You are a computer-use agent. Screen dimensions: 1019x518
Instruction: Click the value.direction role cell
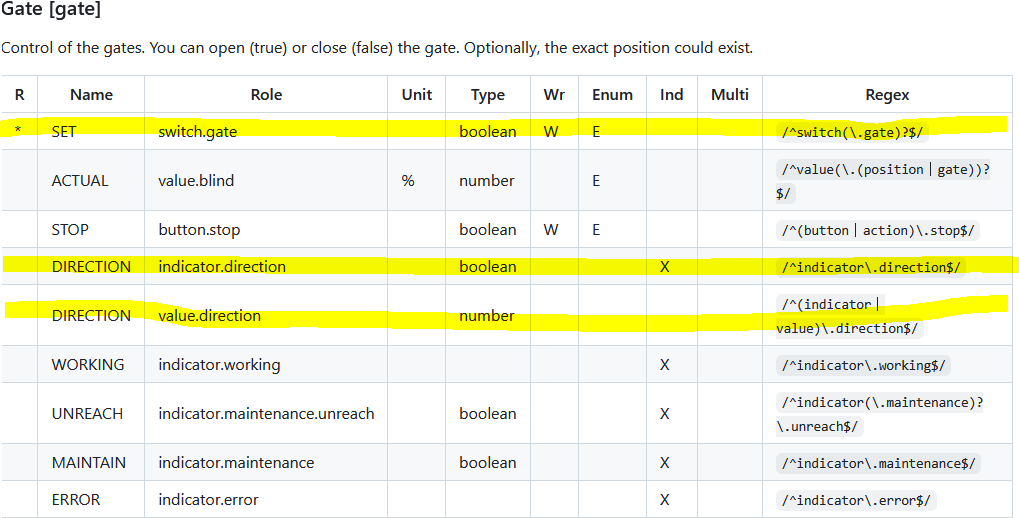point(209,315)
